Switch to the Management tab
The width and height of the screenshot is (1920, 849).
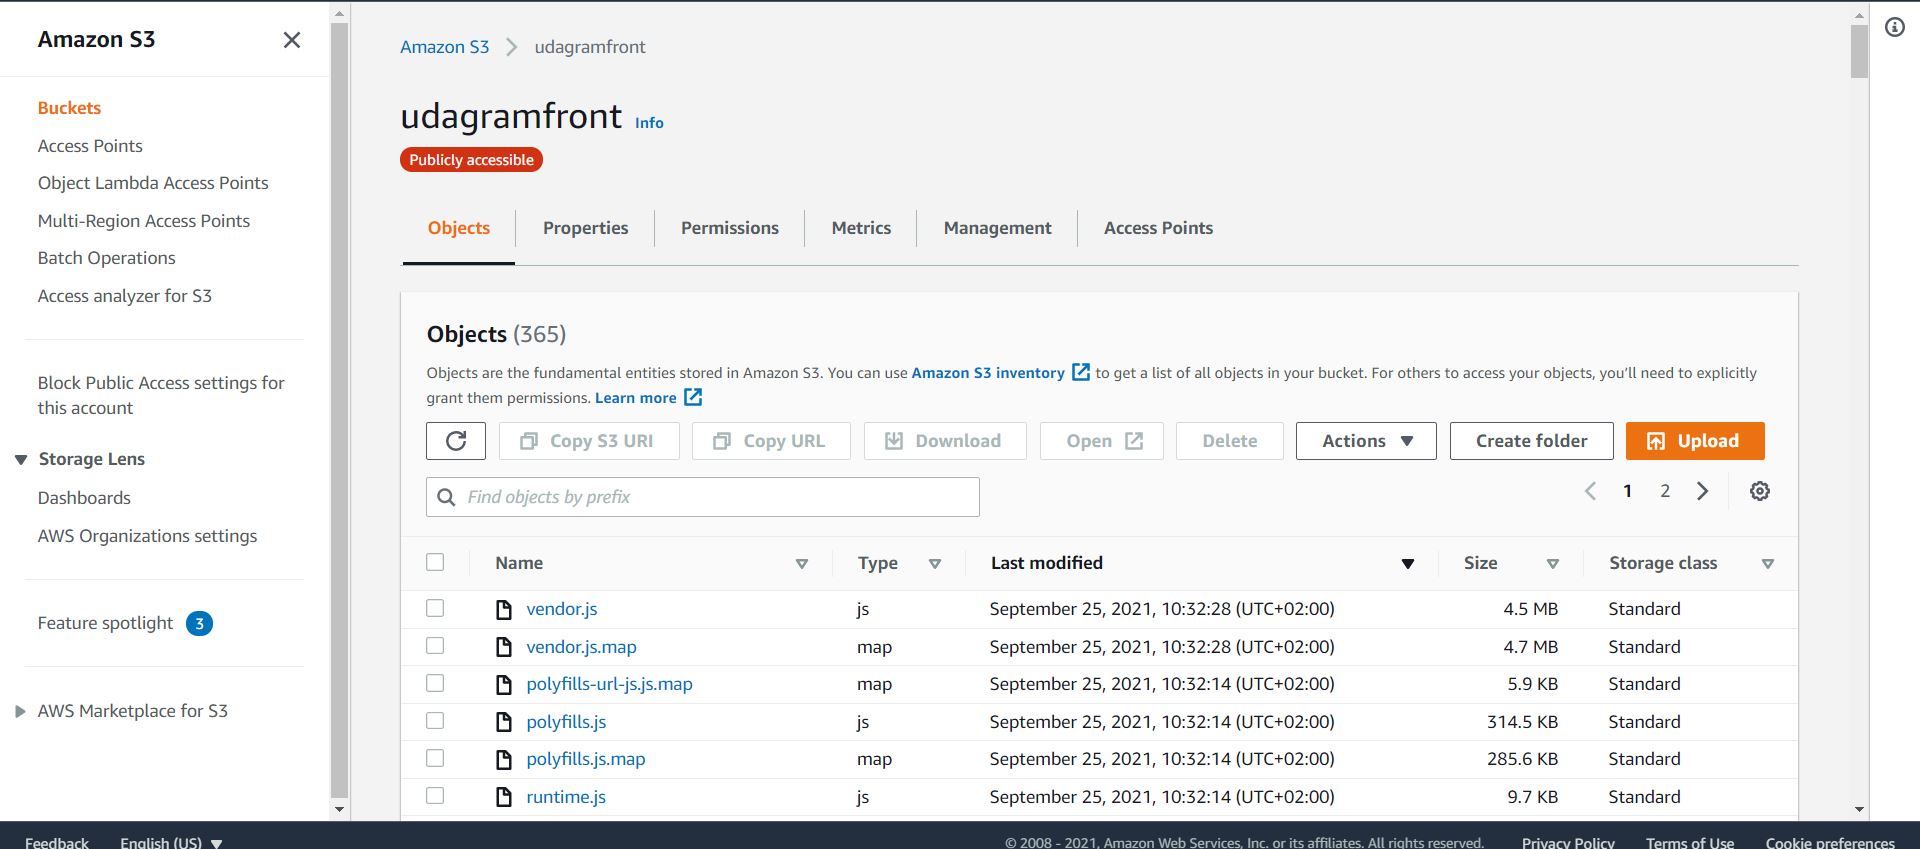click(997, 228)
